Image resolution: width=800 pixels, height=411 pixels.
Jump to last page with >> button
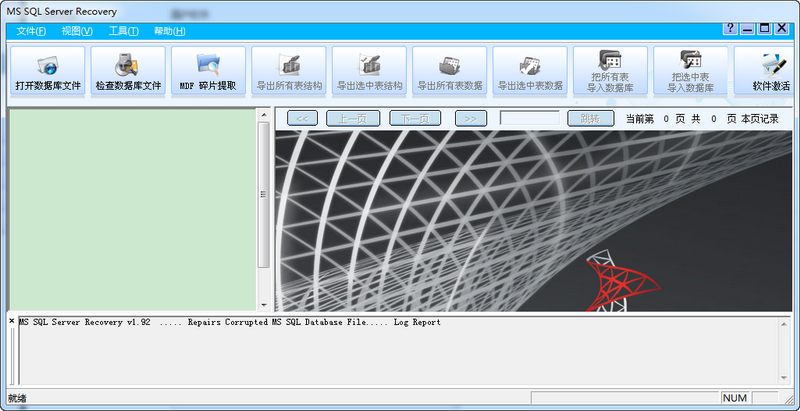(470, 119)
